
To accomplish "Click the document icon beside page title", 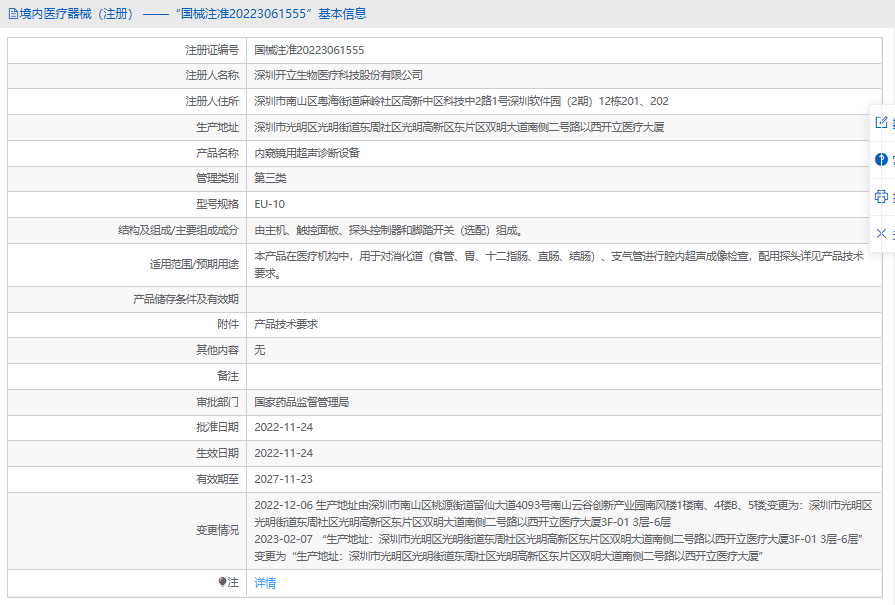I will tap(13, 14).
